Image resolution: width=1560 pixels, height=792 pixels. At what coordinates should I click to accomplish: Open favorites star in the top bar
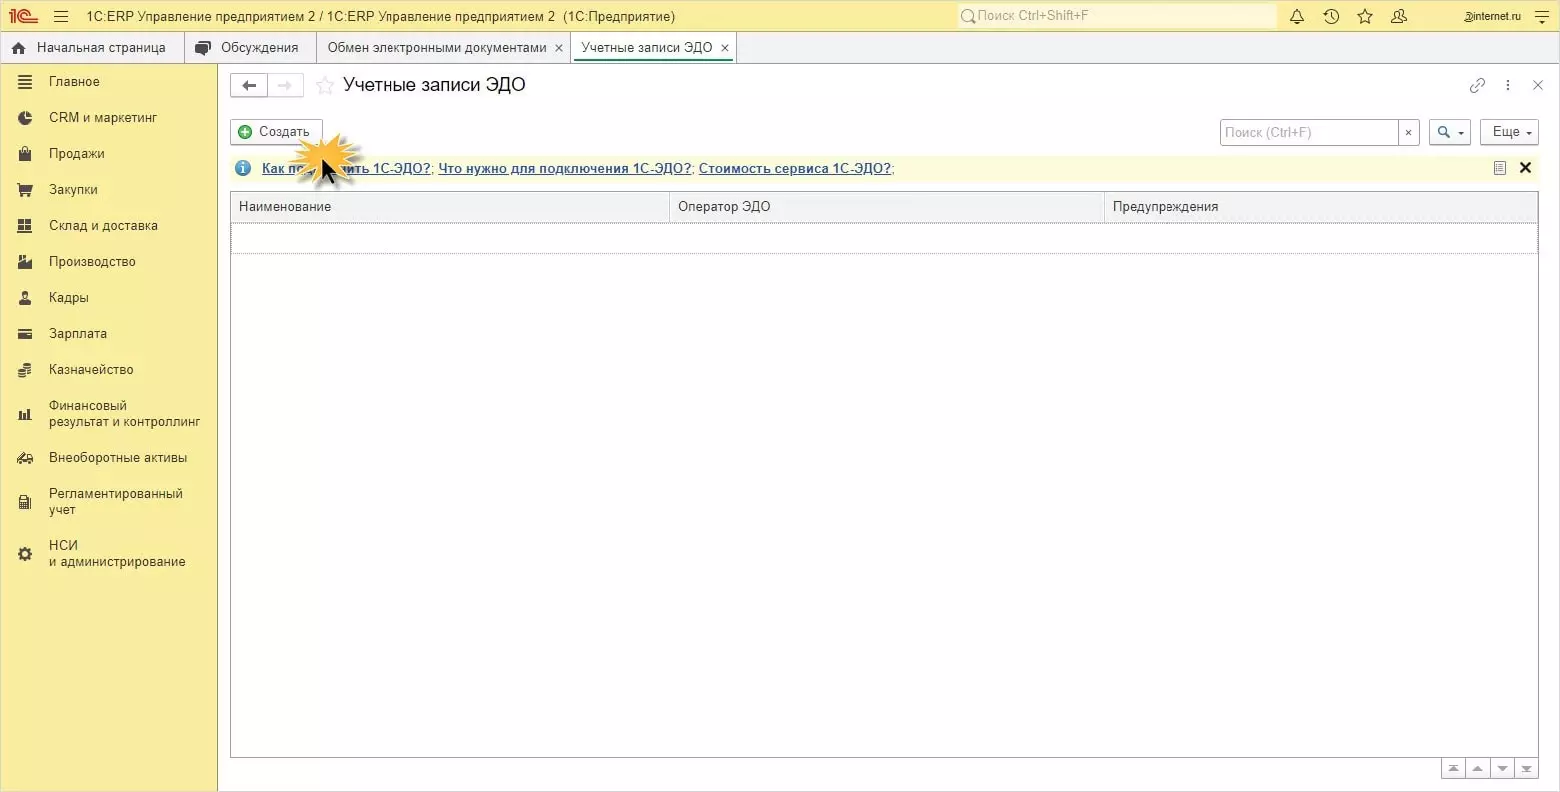1365,16
